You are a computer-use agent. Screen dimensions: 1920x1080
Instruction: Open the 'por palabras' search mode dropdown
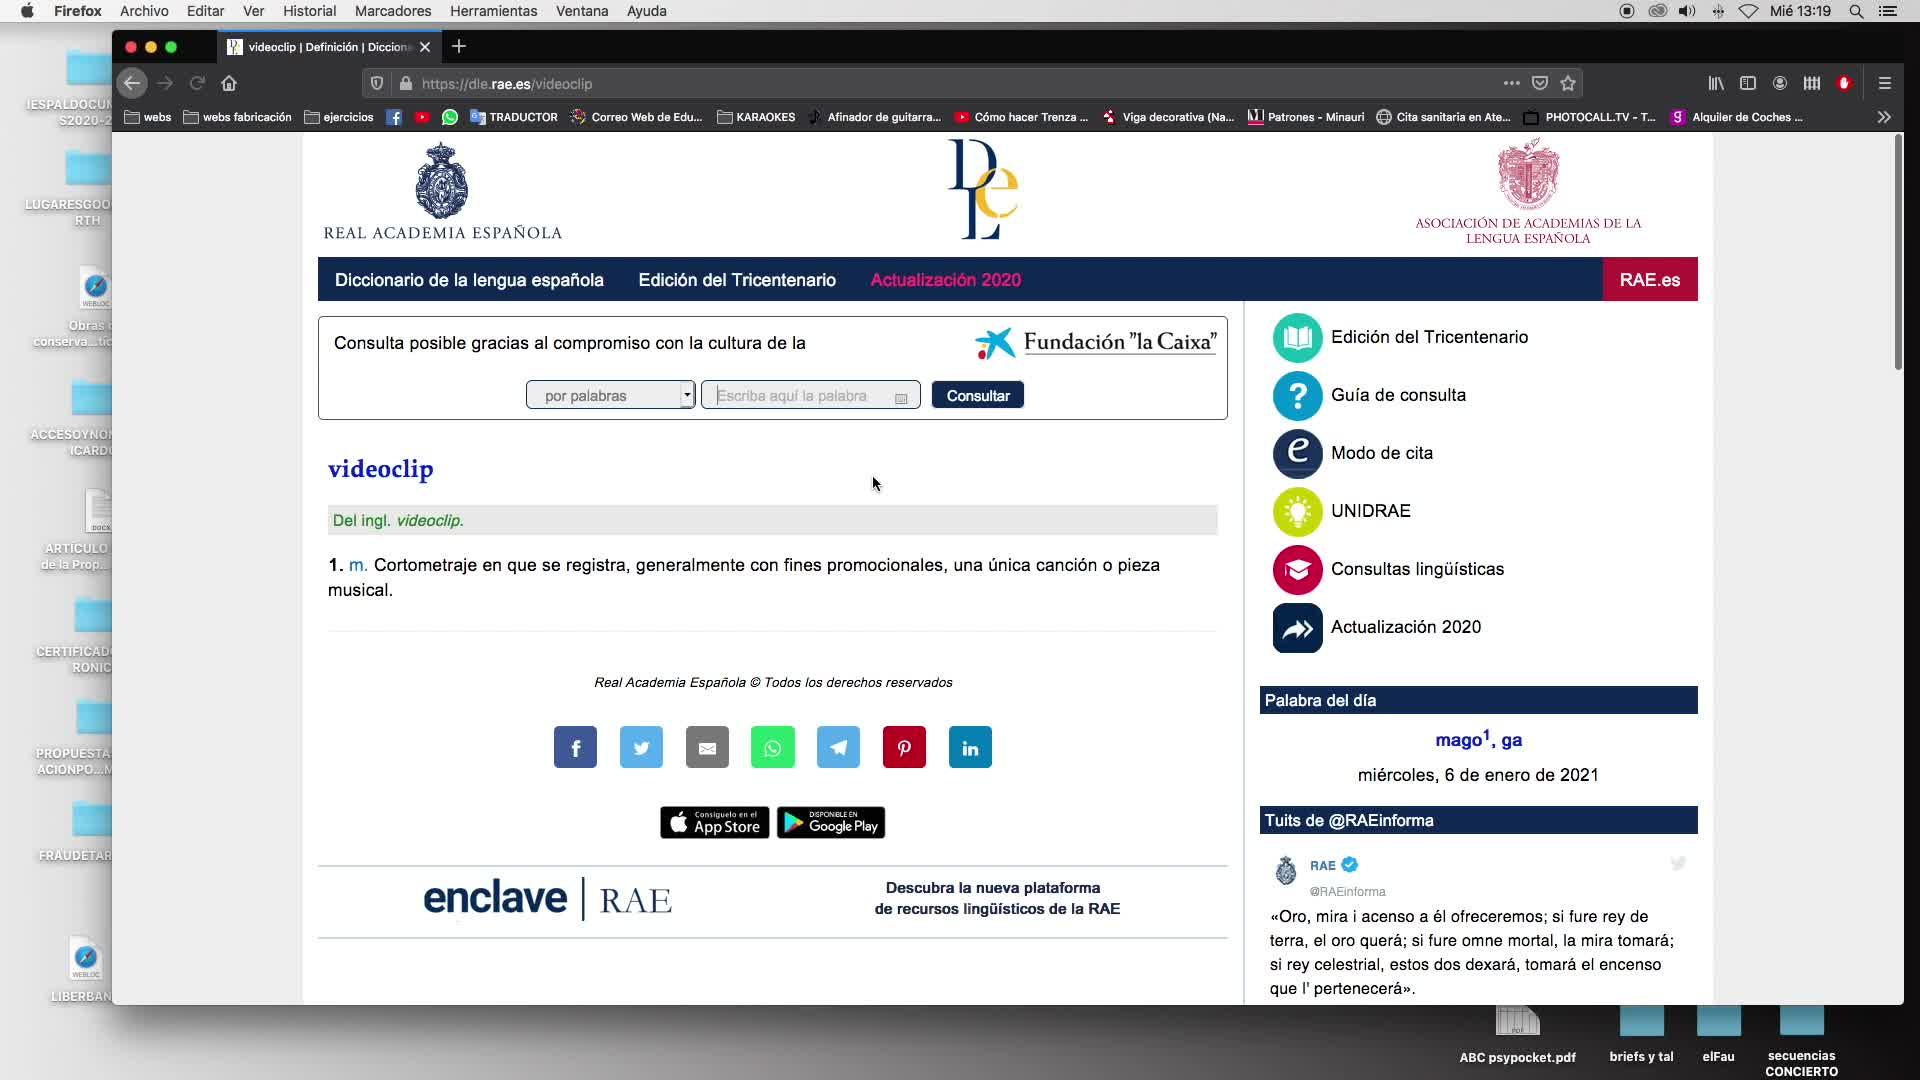pos(610,396)
